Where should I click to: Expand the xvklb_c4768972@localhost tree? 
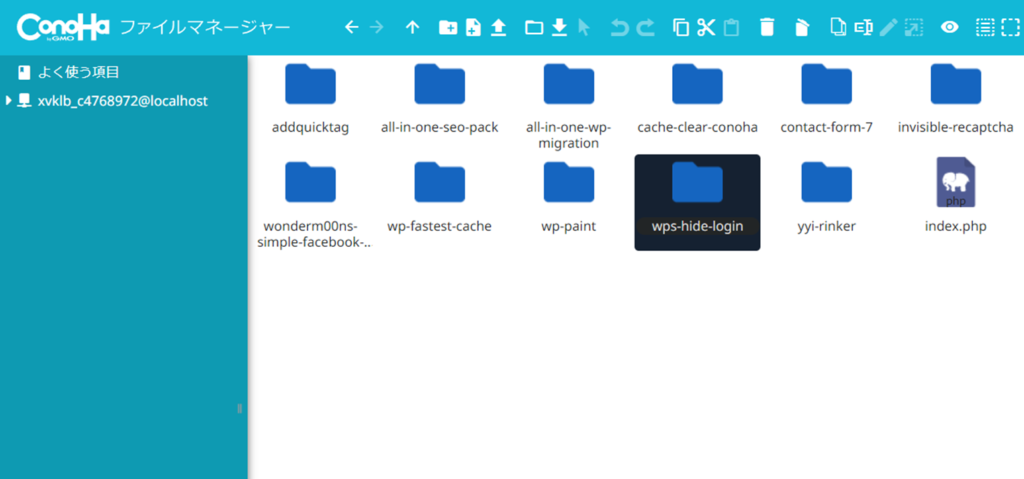(8, 101)
